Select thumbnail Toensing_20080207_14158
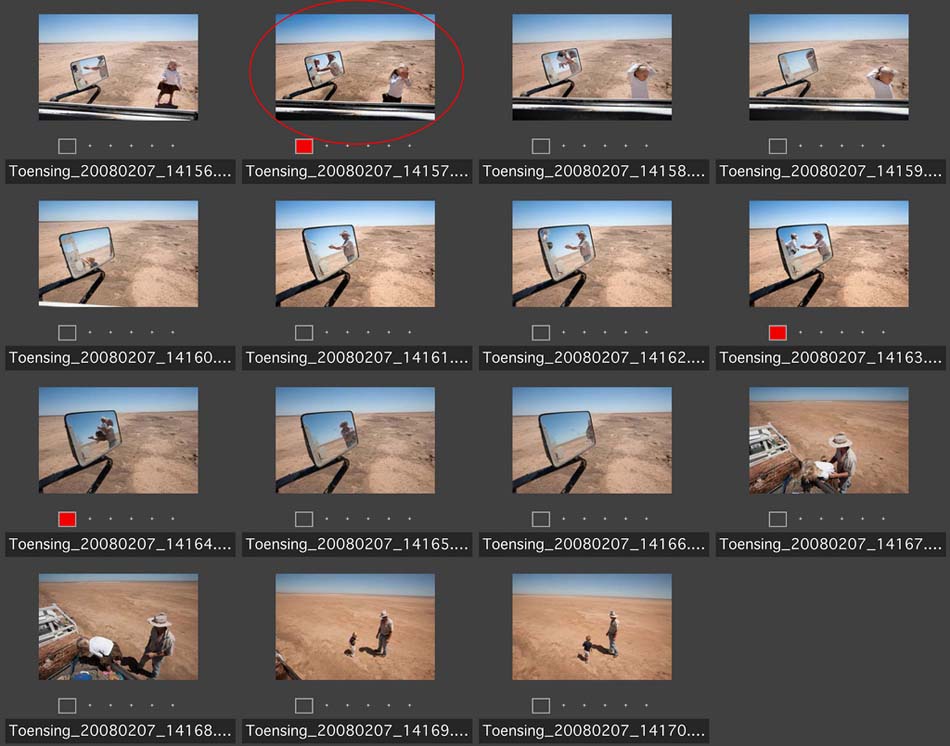The width and height of the screenshot is (950, 746). tap(592, 67)
